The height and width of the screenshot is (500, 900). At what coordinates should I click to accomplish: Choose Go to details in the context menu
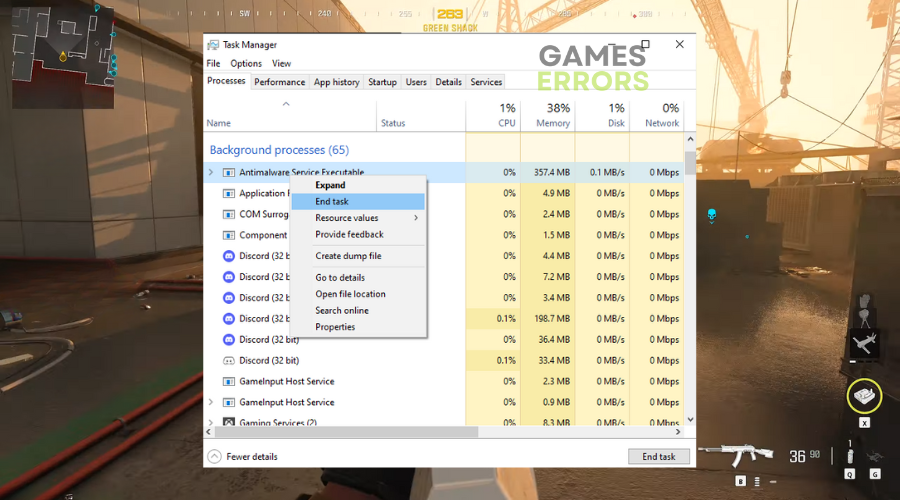358,278
